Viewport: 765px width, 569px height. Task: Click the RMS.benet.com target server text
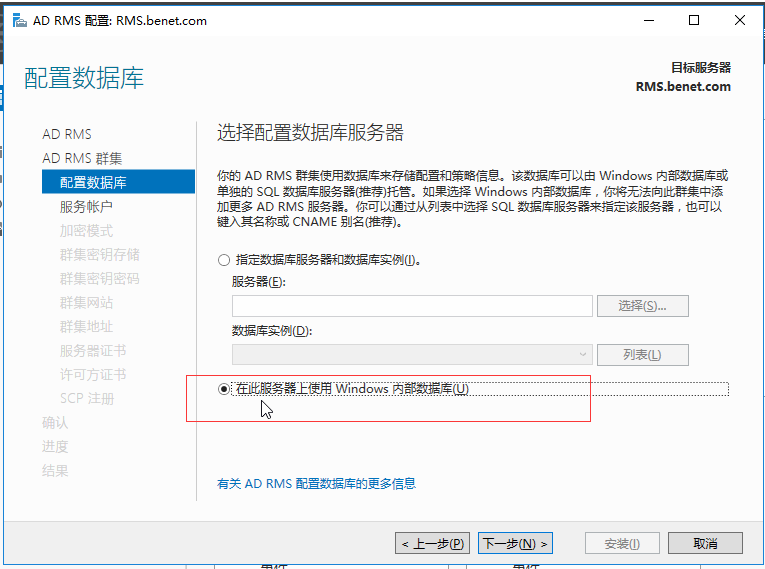click(683, 87)
